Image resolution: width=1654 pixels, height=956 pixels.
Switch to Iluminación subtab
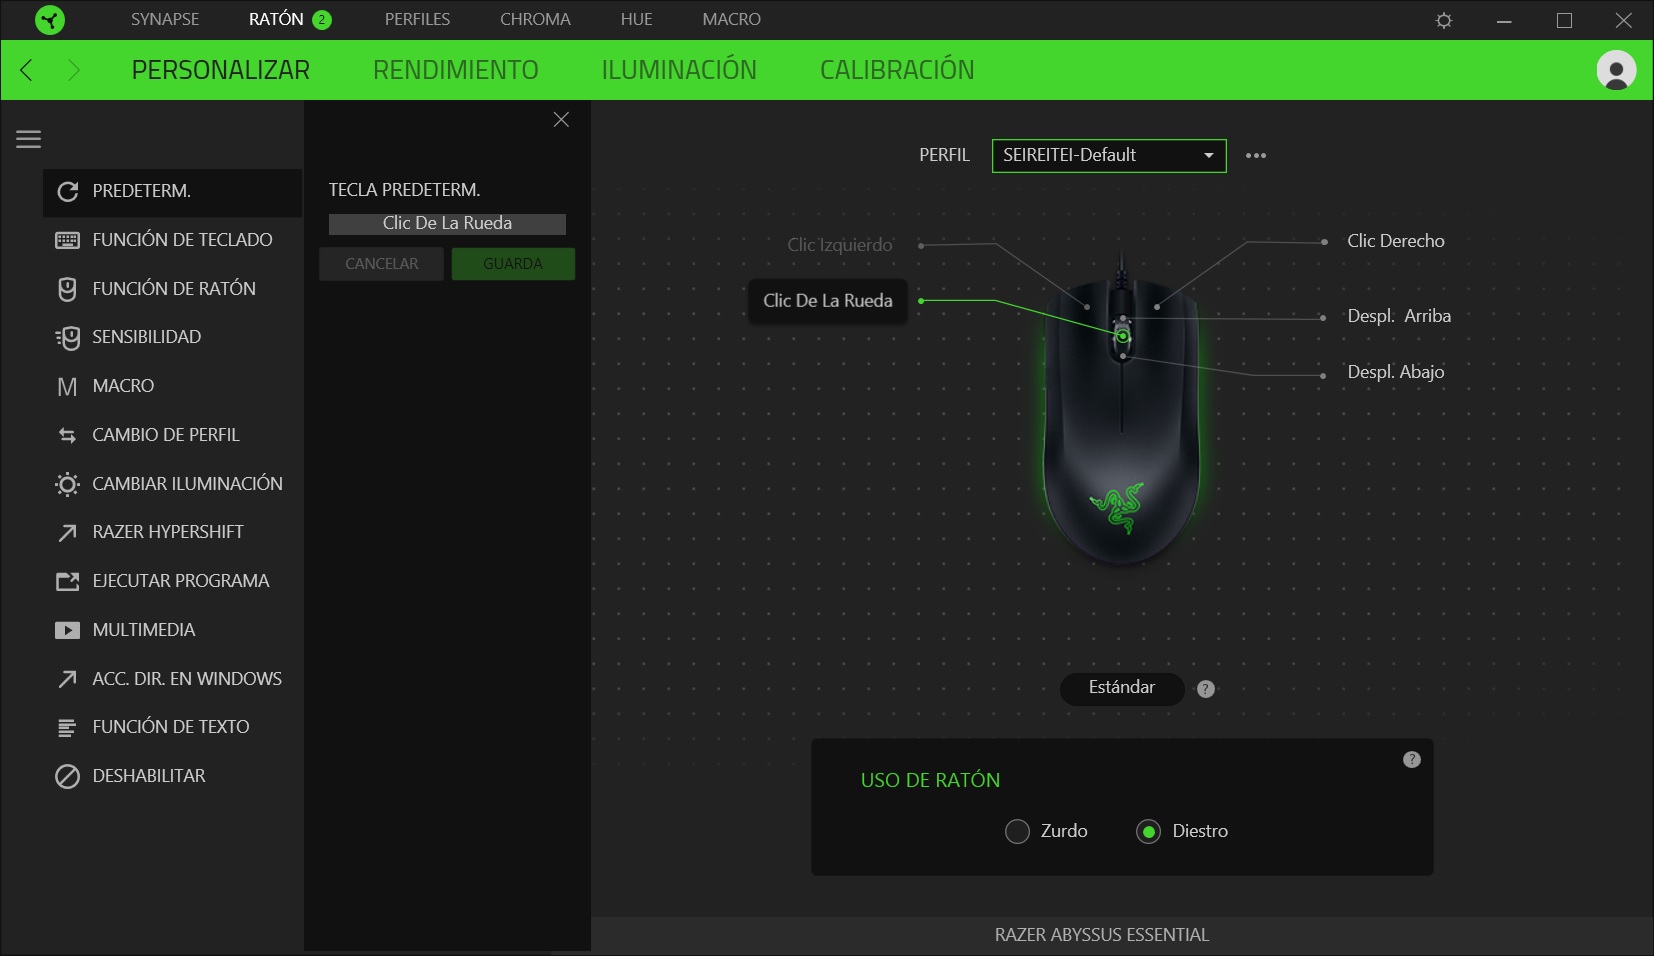coord(679,70)
